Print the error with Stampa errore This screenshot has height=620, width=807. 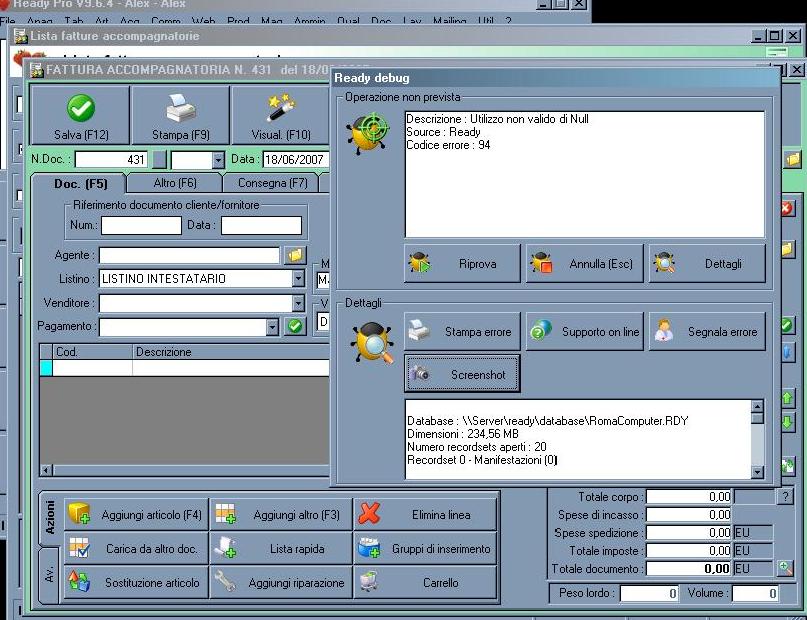pos(462,331)
